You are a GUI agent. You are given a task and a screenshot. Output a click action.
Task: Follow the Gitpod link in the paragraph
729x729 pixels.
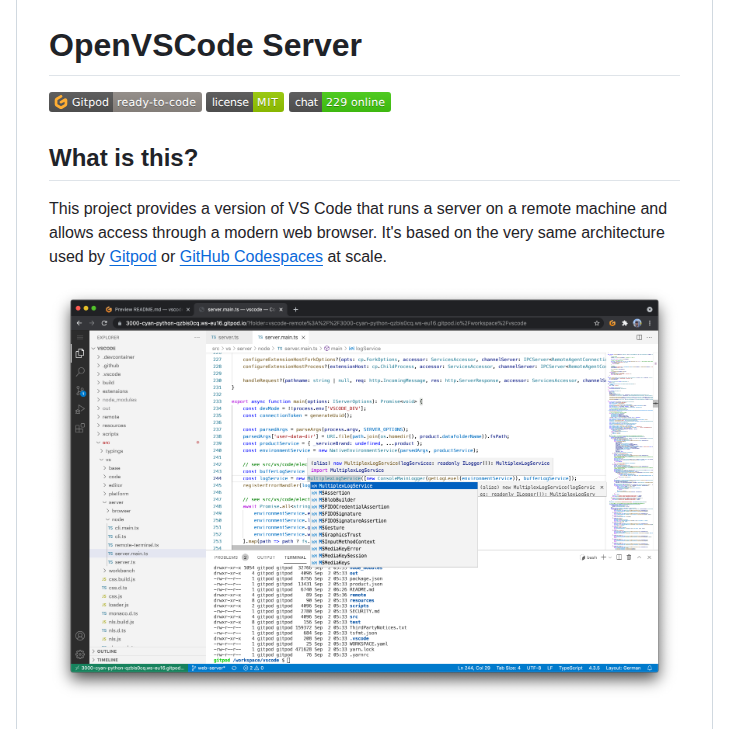coord(133,257)
